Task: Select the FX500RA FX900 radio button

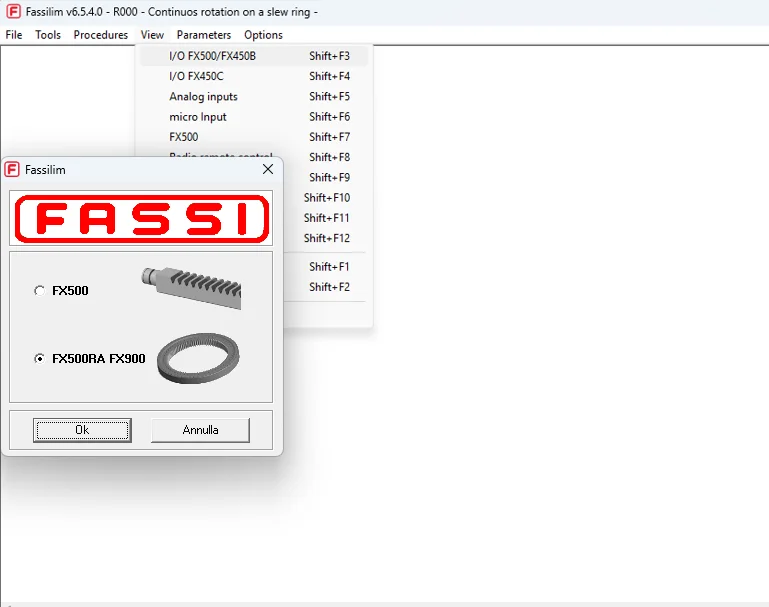Action: pos(39,359)
